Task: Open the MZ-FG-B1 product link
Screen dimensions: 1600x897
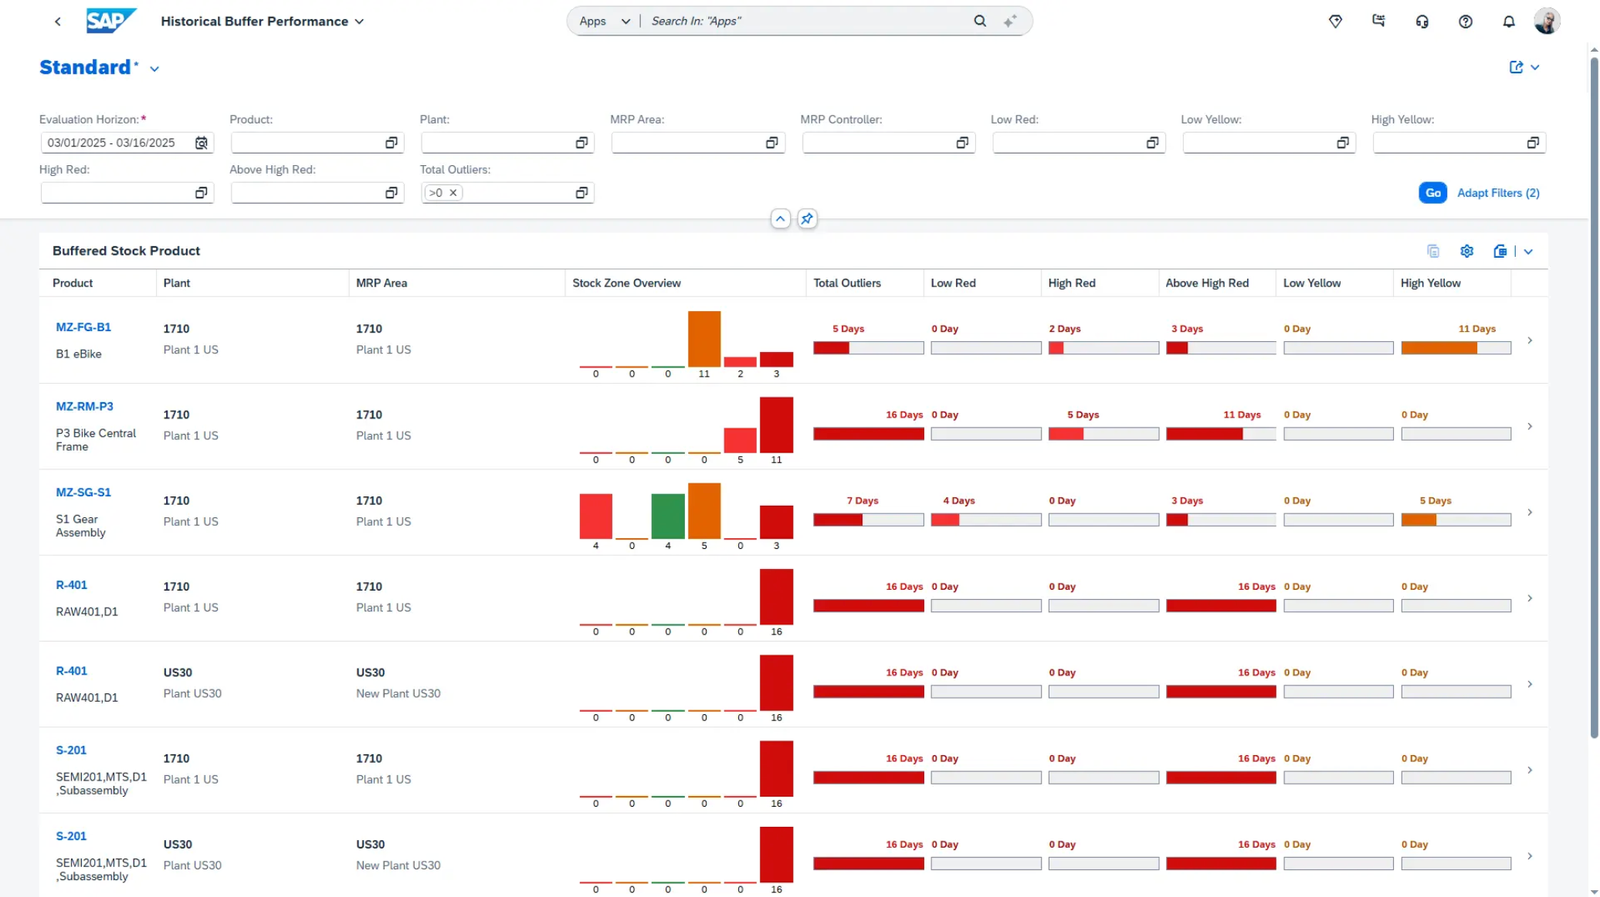Action: 83,327
